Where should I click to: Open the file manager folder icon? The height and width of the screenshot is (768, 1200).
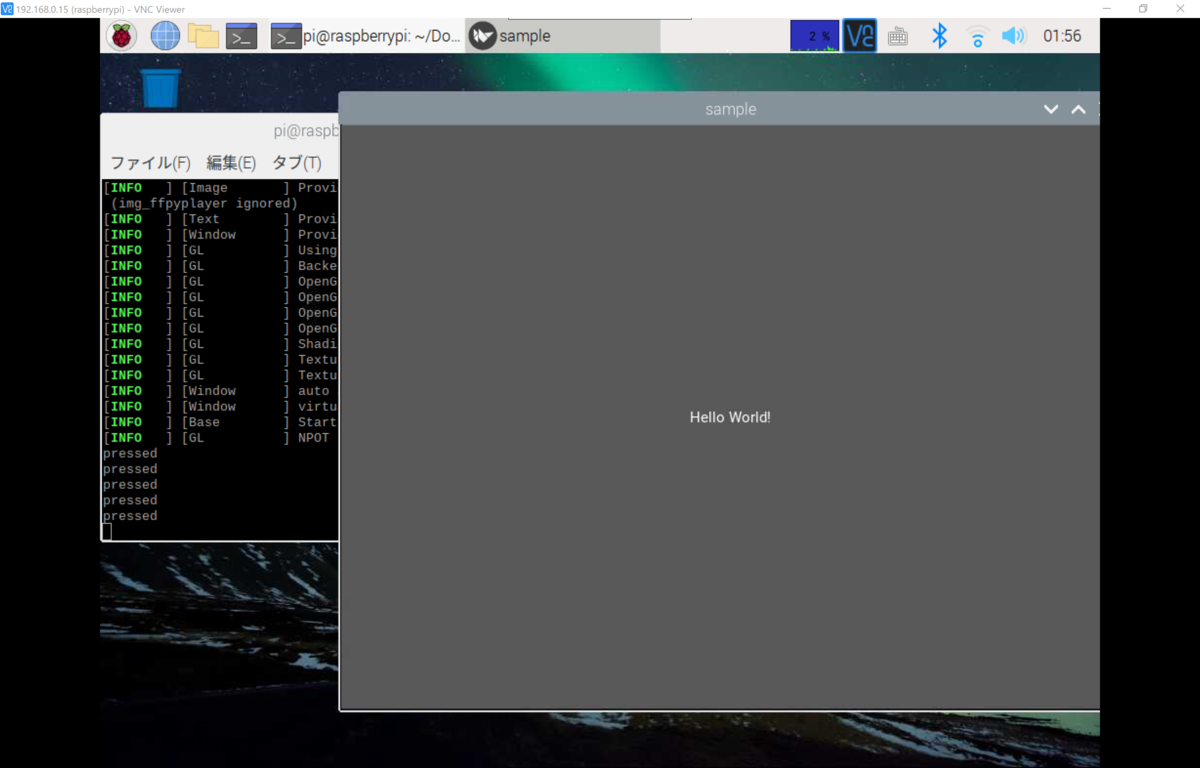tap(203, 36)
